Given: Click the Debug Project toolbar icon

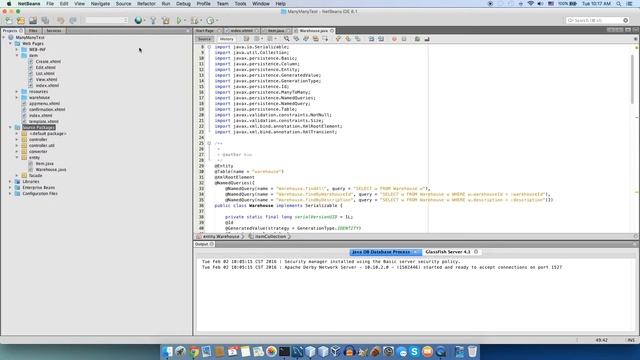Looking at the screenshot, I should (x=194, y=20).
